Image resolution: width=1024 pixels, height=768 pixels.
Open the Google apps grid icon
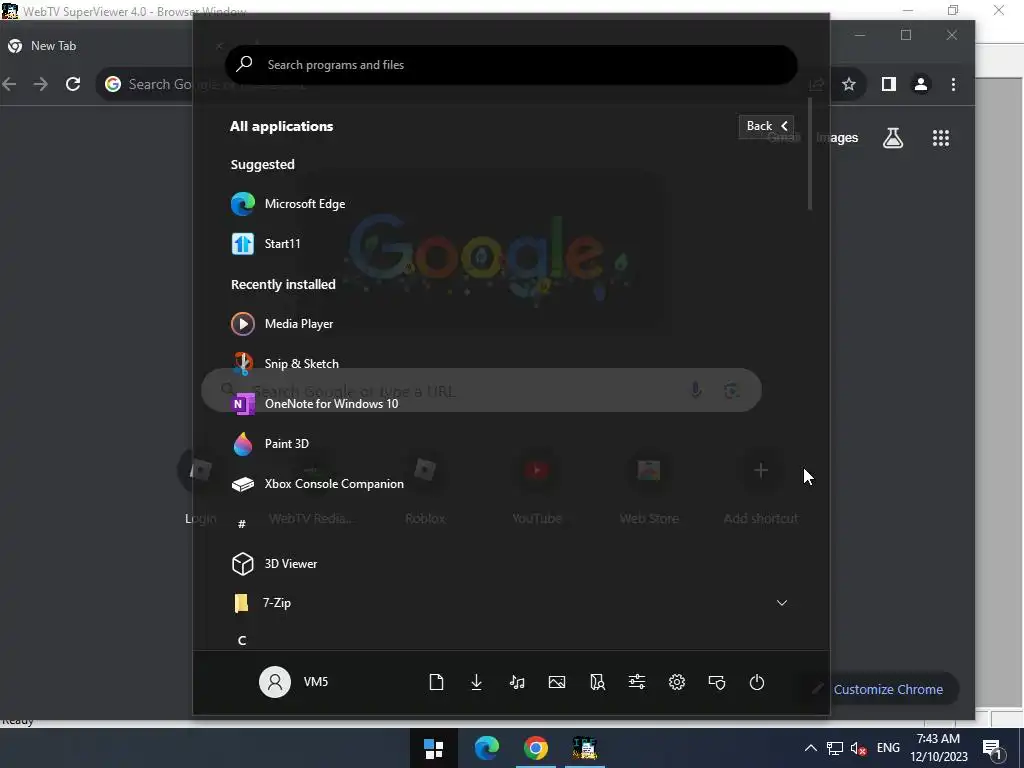click(941, 138)
